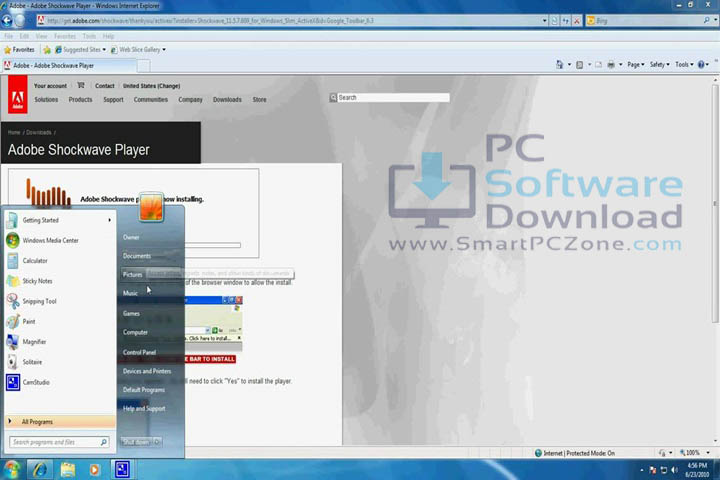720x480 pixels.
Task: Open Calculator from the Start menu
Action: (60, 260)
